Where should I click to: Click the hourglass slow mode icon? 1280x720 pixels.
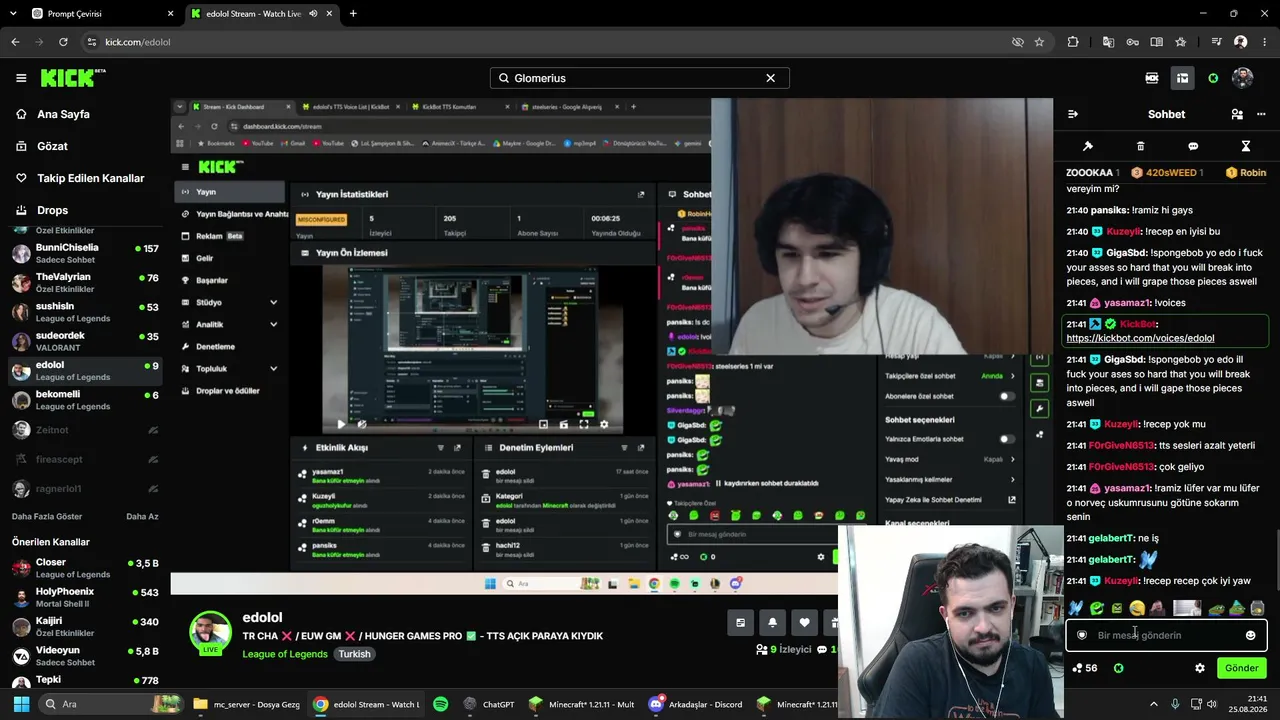1246,146
